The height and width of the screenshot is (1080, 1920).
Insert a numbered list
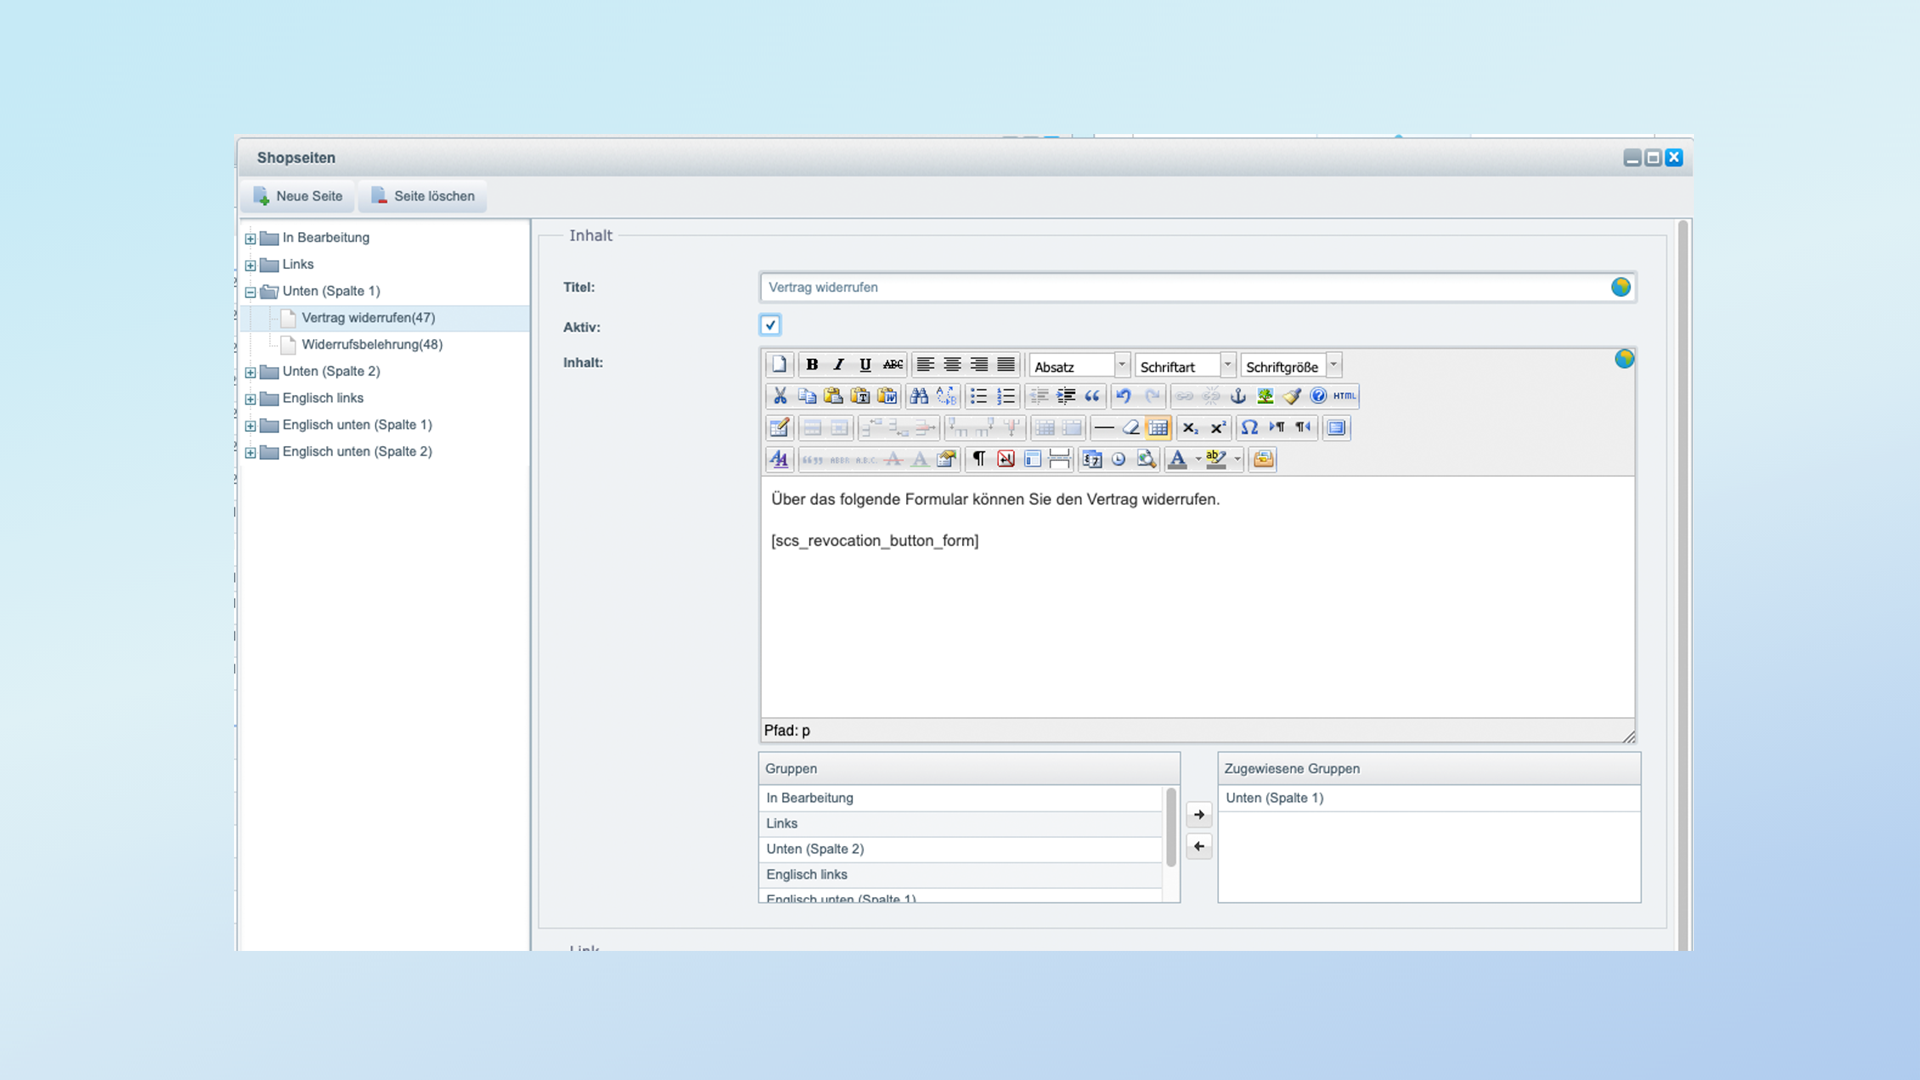click(x=1006, y=396)
